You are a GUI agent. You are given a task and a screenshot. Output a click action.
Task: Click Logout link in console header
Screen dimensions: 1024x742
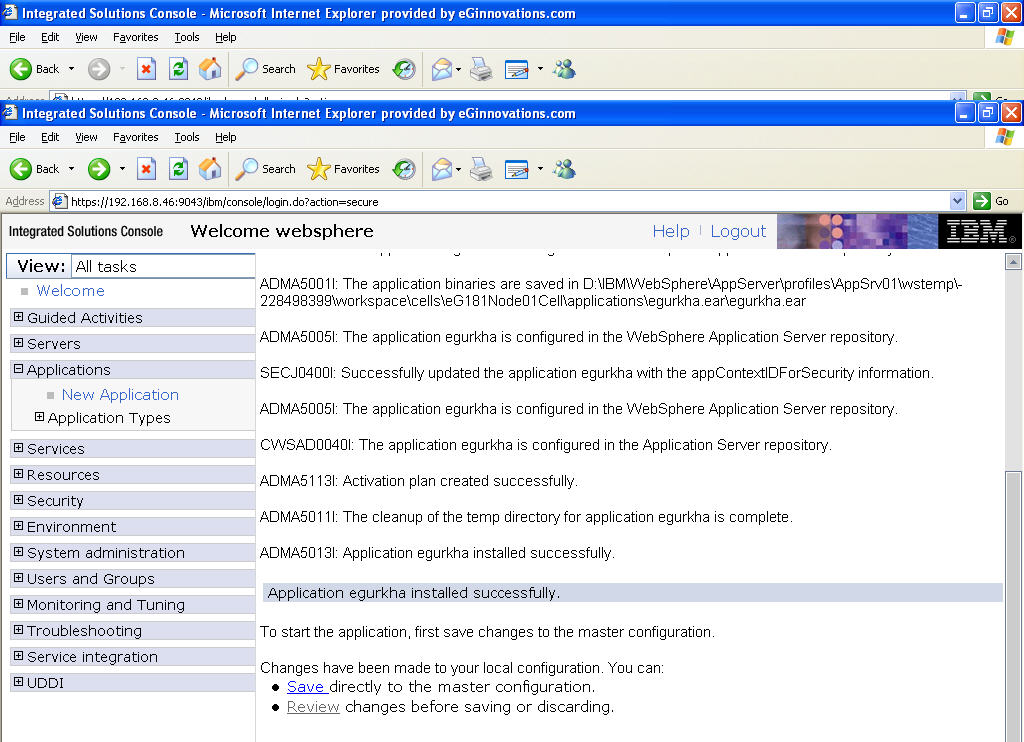pos(738,231)
